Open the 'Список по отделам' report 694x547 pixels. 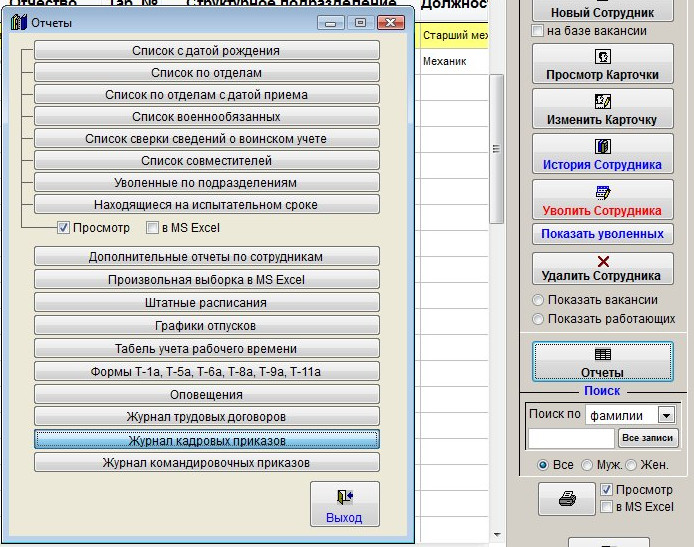pyautogui.click(x=207, y=73)
